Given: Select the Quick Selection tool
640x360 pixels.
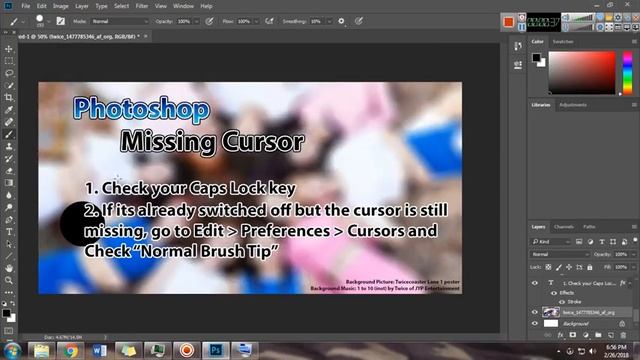Looking at the screenshot, I should click(x=9, y=86).
